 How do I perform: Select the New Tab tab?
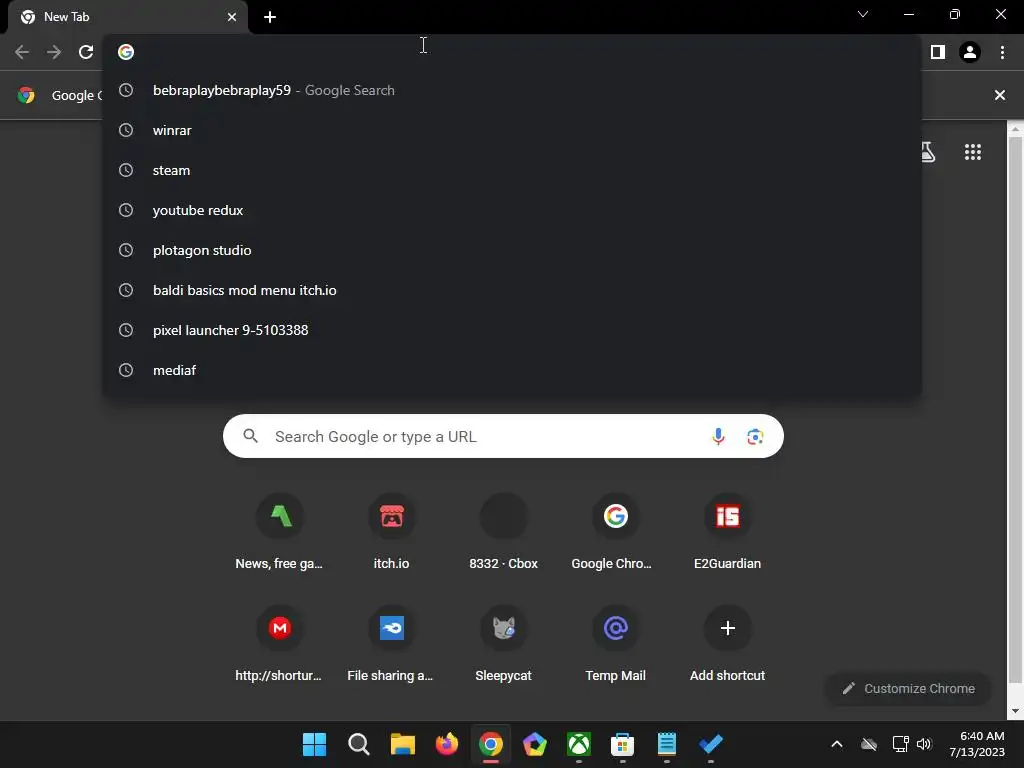pos(127,17)
